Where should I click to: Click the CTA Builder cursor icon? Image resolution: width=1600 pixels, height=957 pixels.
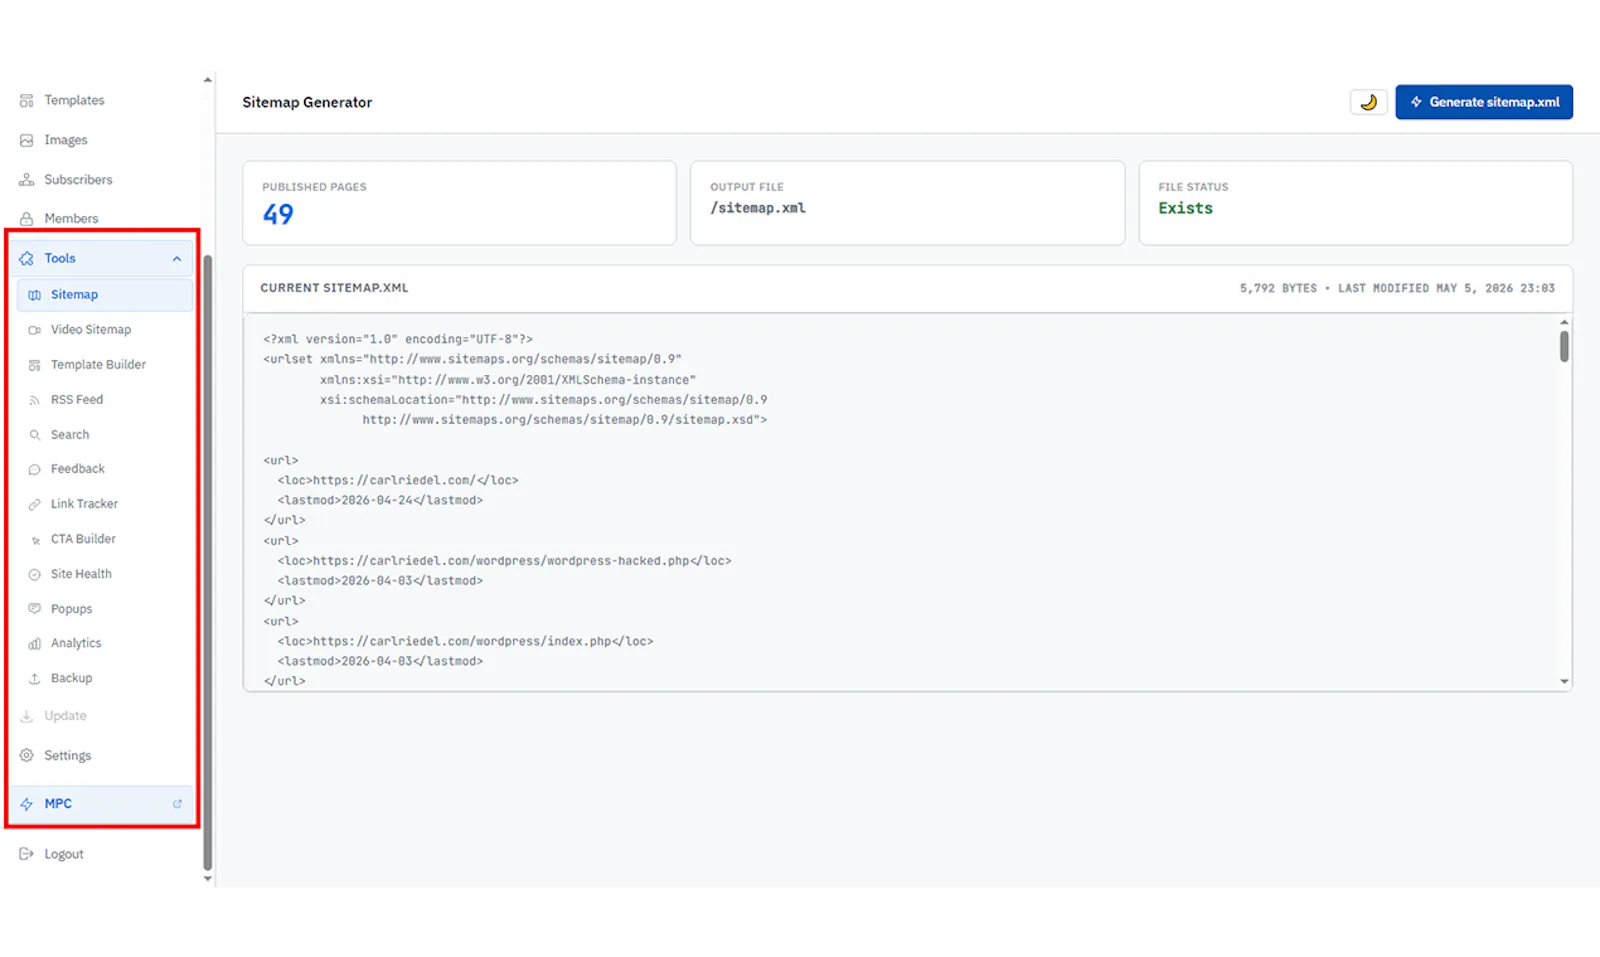point(35,540)
